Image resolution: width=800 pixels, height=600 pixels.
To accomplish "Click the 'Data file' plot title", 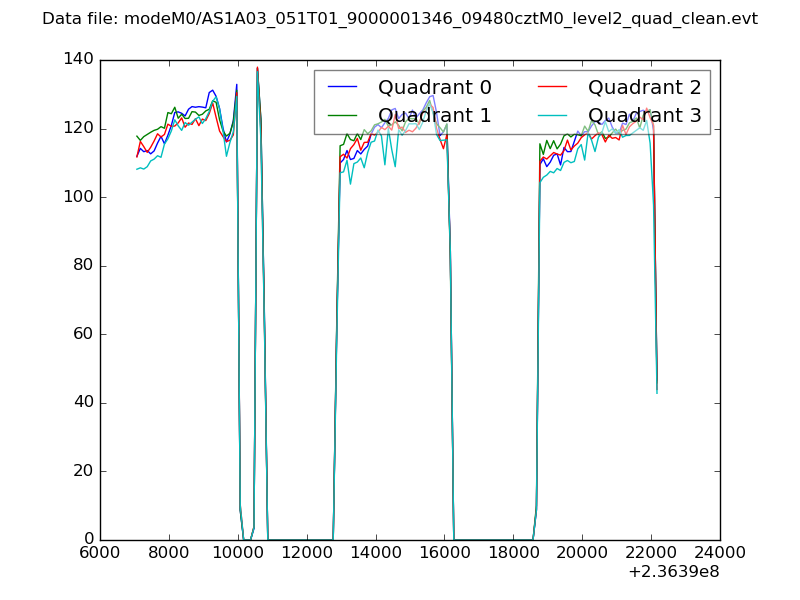I will pyautogui.click(x=400, y=19).
